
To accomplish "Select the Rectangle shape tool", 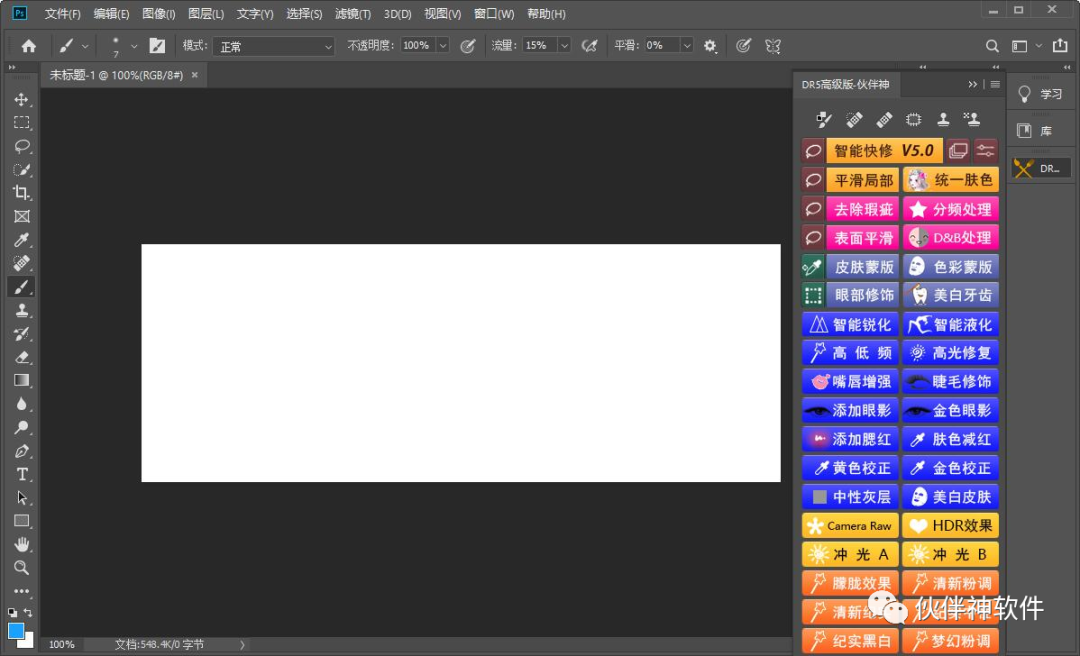I will tap(21, 521).
